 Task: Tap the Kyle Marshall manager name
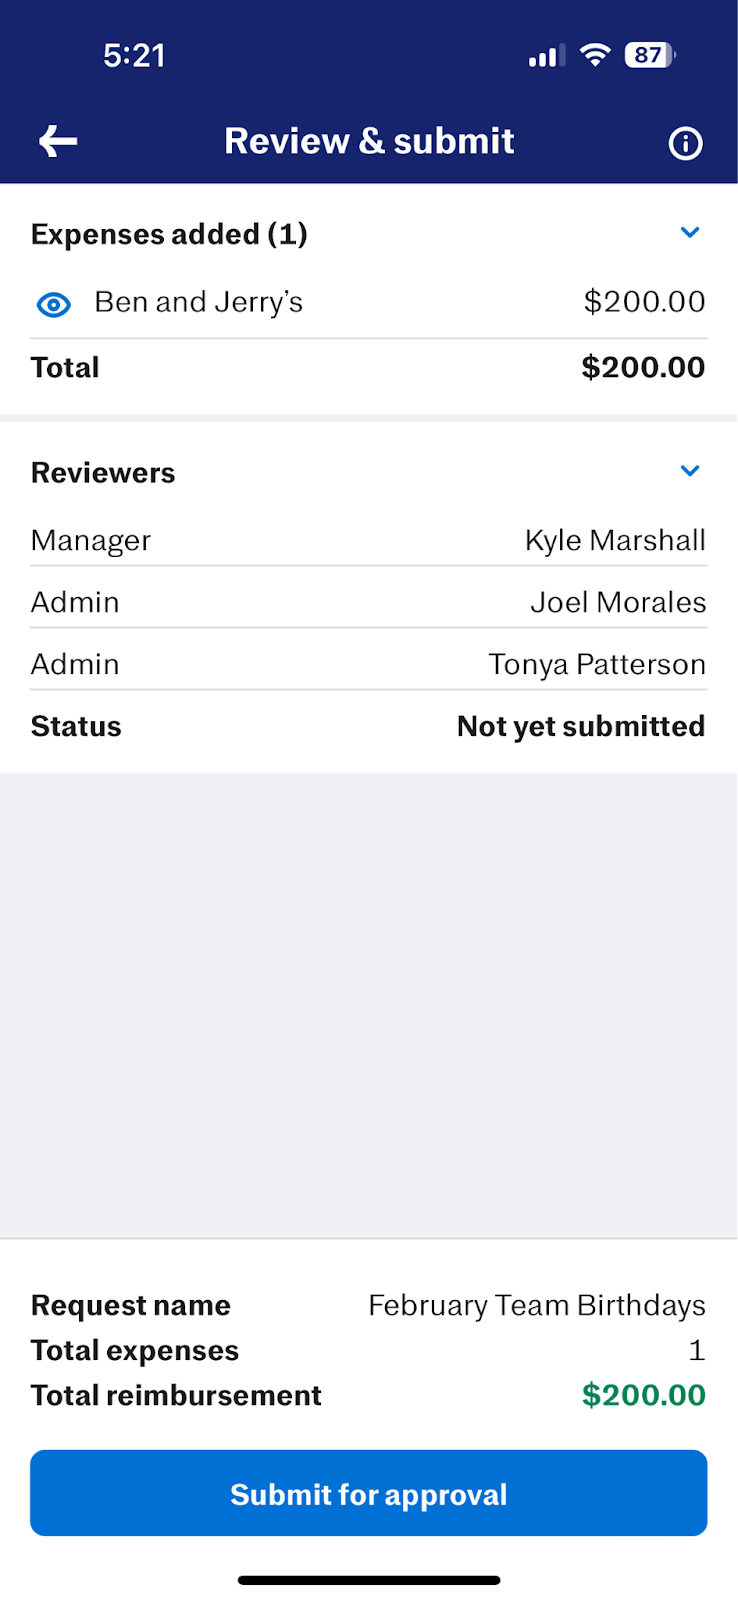click(615, 540)
